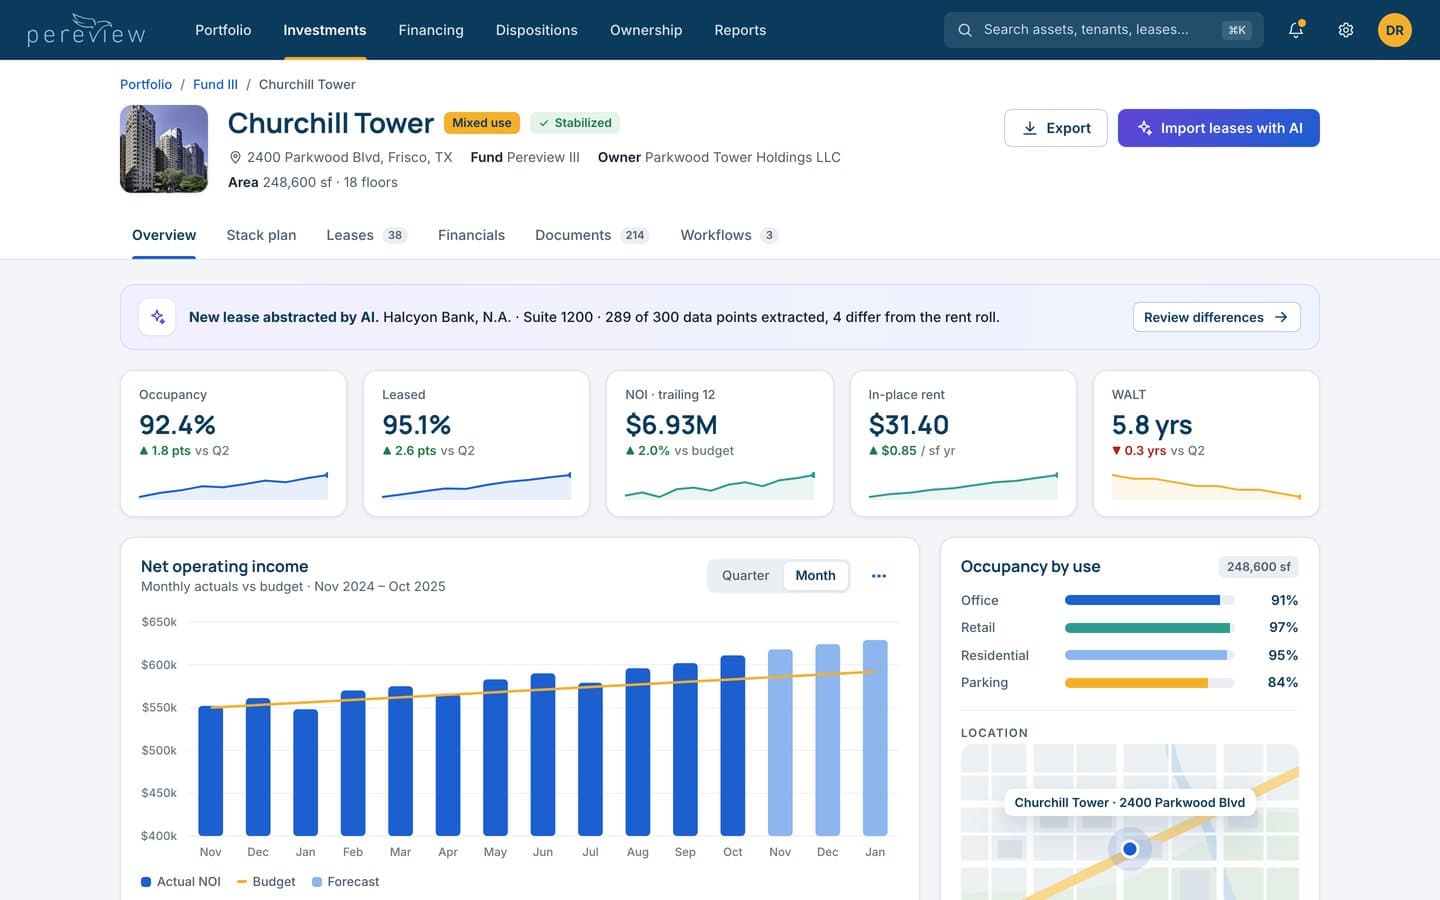Screen dimensions: 1440x900
Task: Open the WALT 5.8 yrs card
Action: (x=1206, y=444)
